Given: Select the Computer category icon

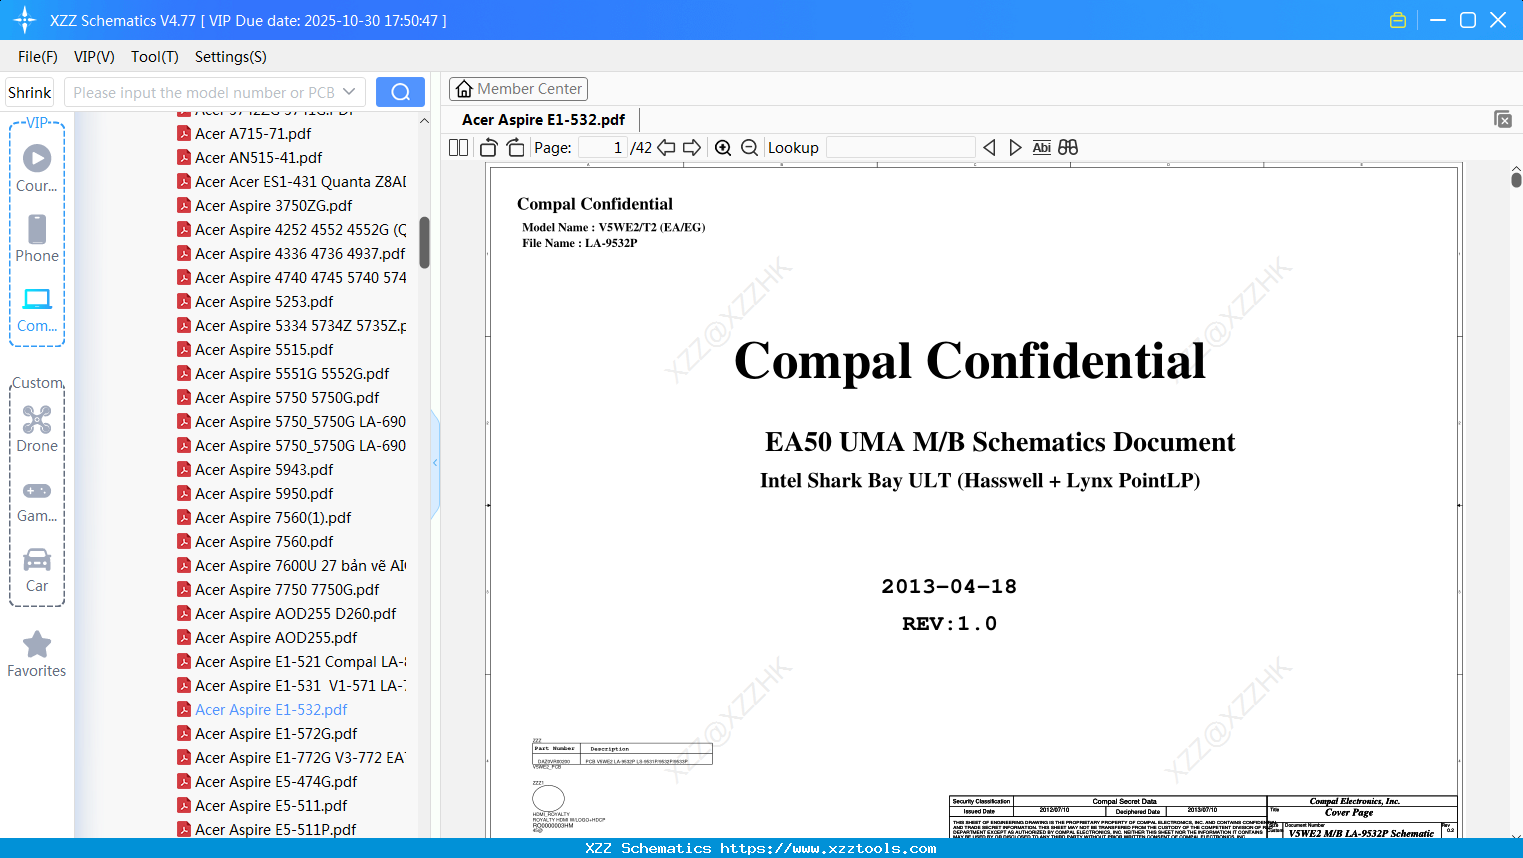Looking at the screenshot, I should pyautogui.click(x=37, y=310).
